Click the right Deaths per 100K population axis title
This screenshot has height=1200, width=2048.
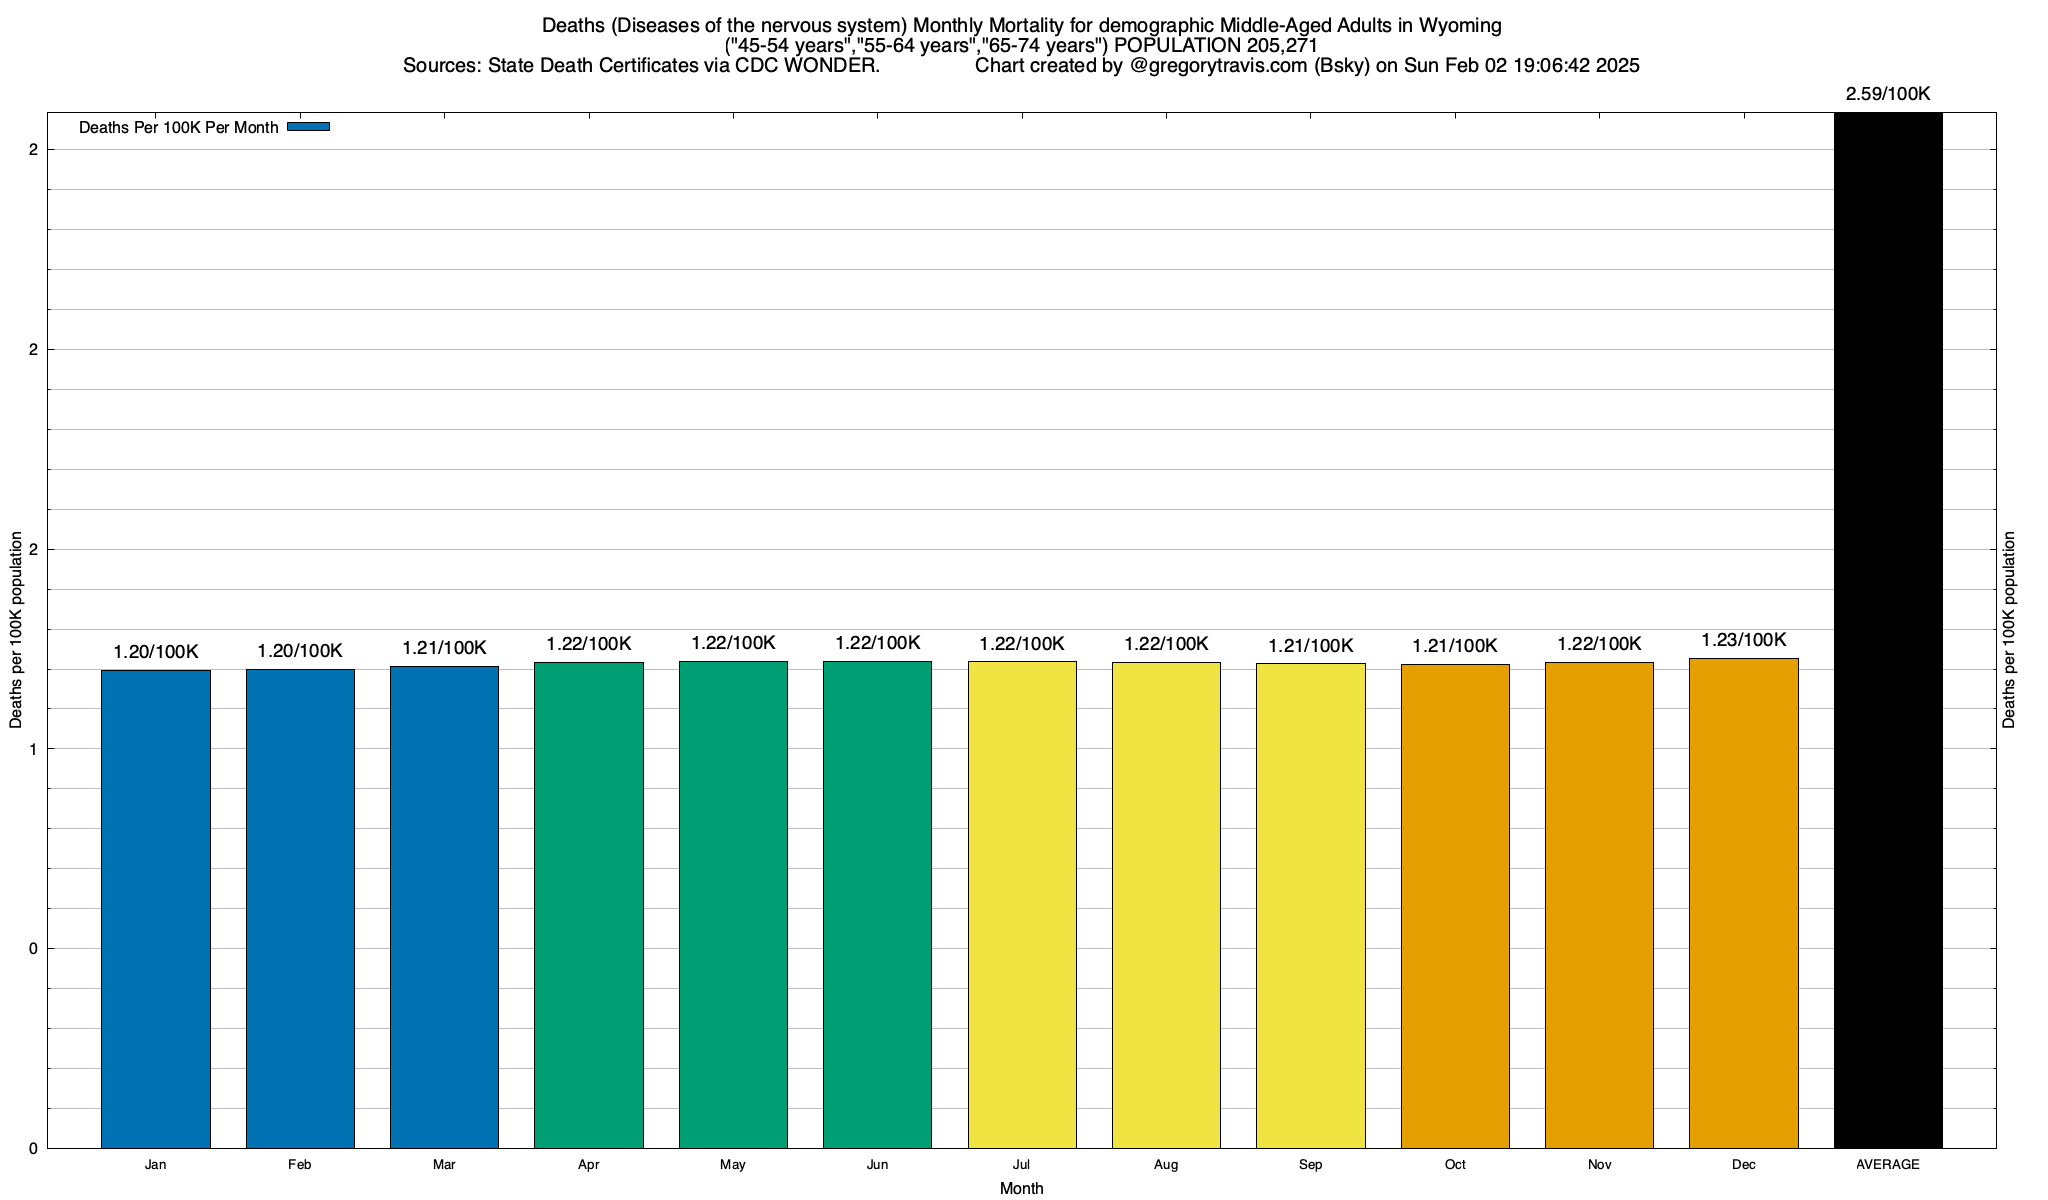pyautogui.click(x=2010, y=630)
